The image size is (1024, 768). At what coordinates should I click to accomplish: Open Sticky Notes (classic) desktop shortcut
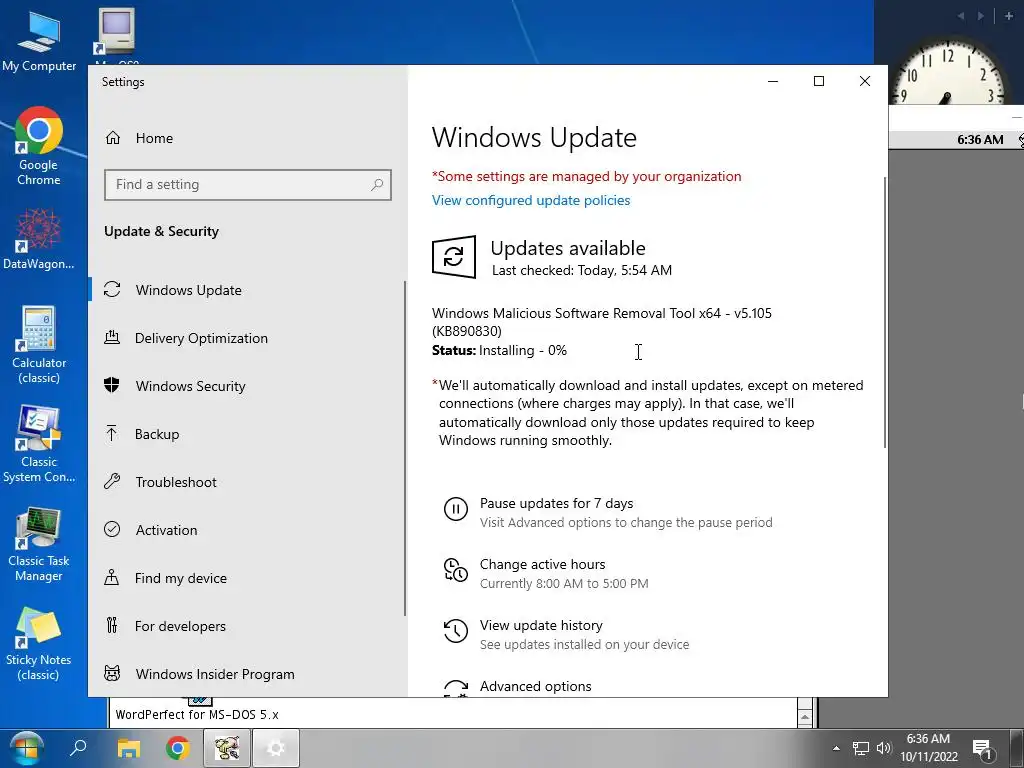point(39,643)
